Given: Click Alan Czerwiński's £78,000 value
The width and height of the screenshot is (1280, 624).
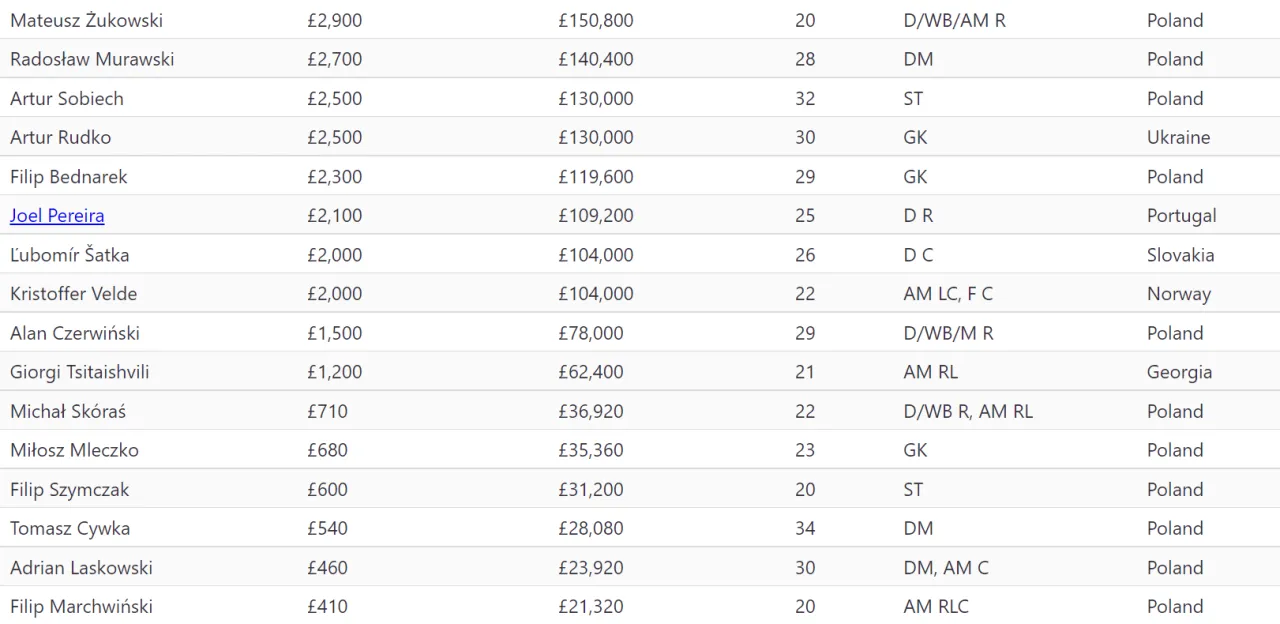Looking at the screenshot, I should click(591, 333).
